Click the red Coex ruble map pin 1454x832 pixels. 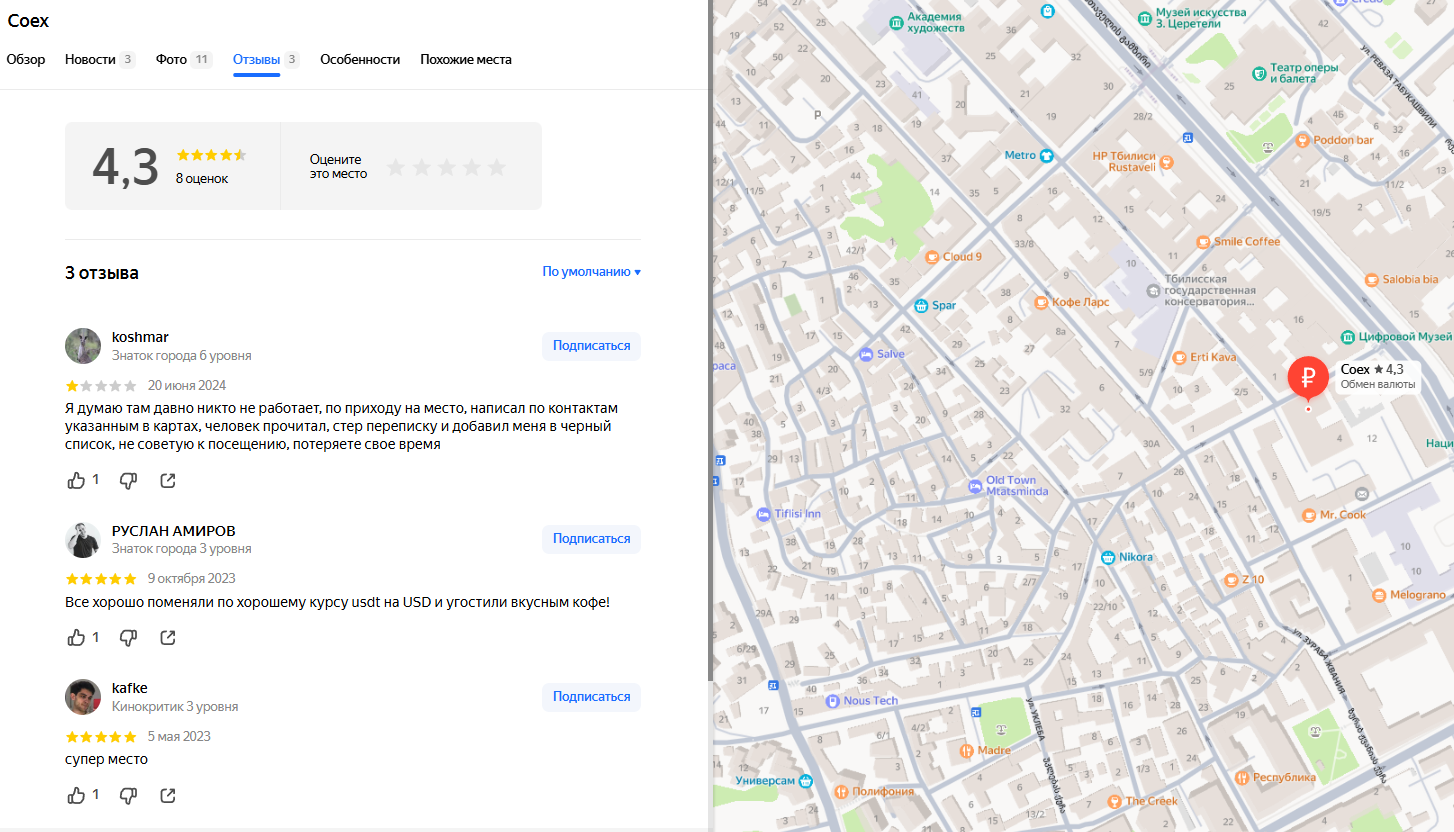click(x=1307, y=378)
